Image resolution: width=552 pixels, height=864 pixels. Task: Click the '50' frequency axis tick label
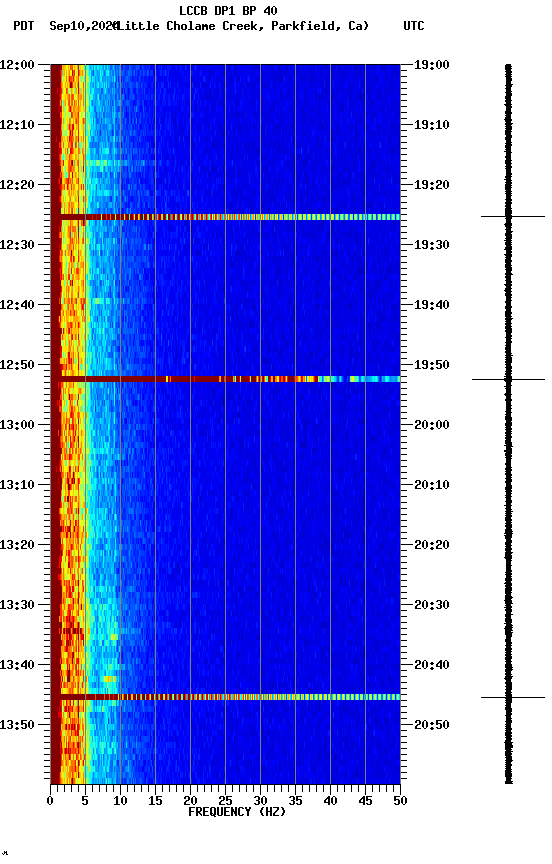pyautogui.click(x=400, y=801)
